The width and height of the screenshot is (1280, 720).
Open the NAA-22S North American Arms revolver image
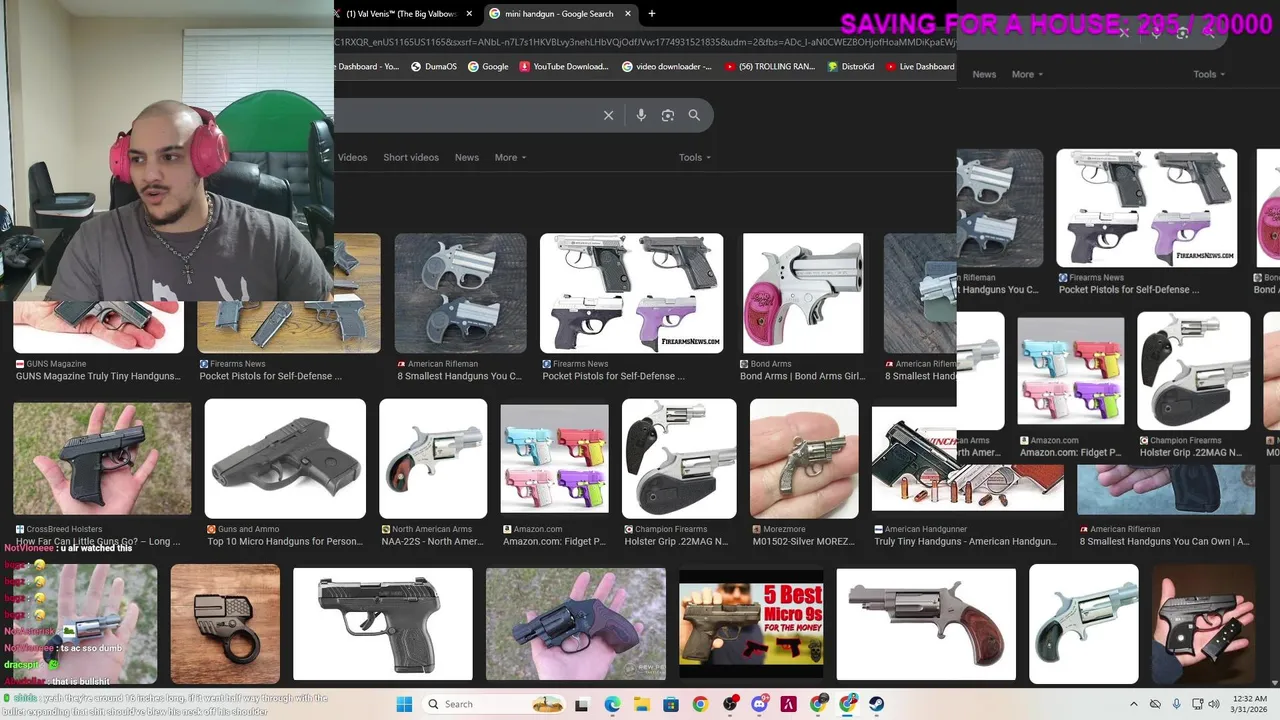(x=433, y=459)
